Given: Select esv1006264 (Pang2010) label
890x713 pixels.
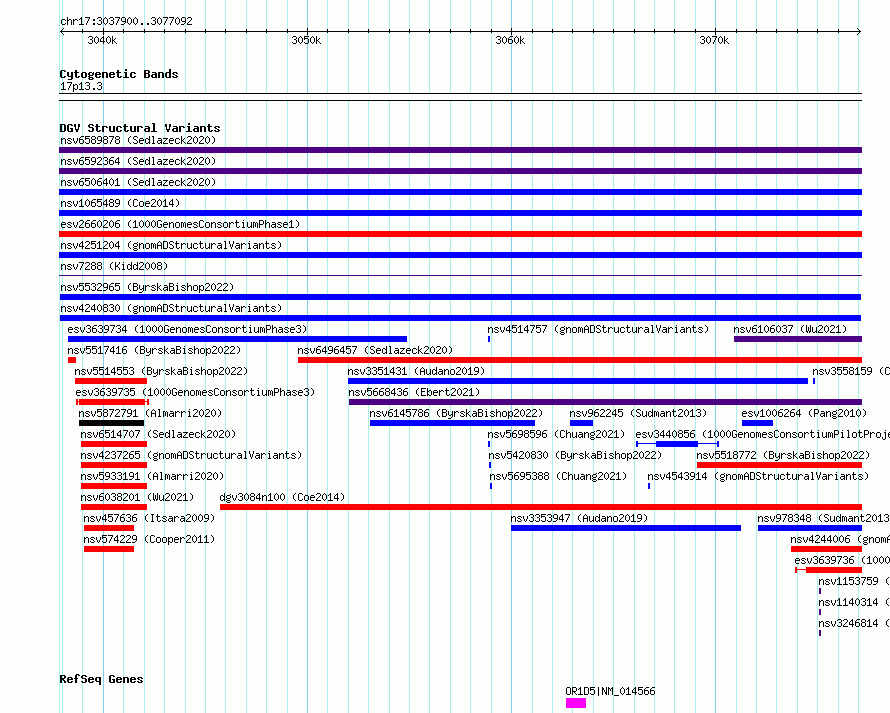Looking at the screenshot, I should tap(804, 413).
